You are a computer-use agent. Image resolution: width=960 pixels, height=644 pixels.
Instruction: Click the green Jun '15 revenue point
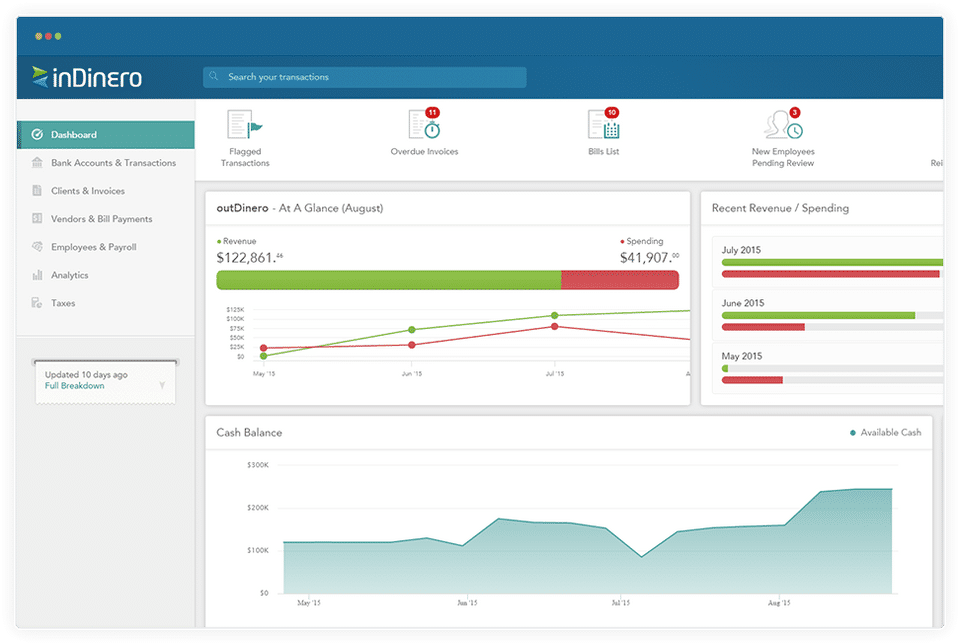point(412,330)
